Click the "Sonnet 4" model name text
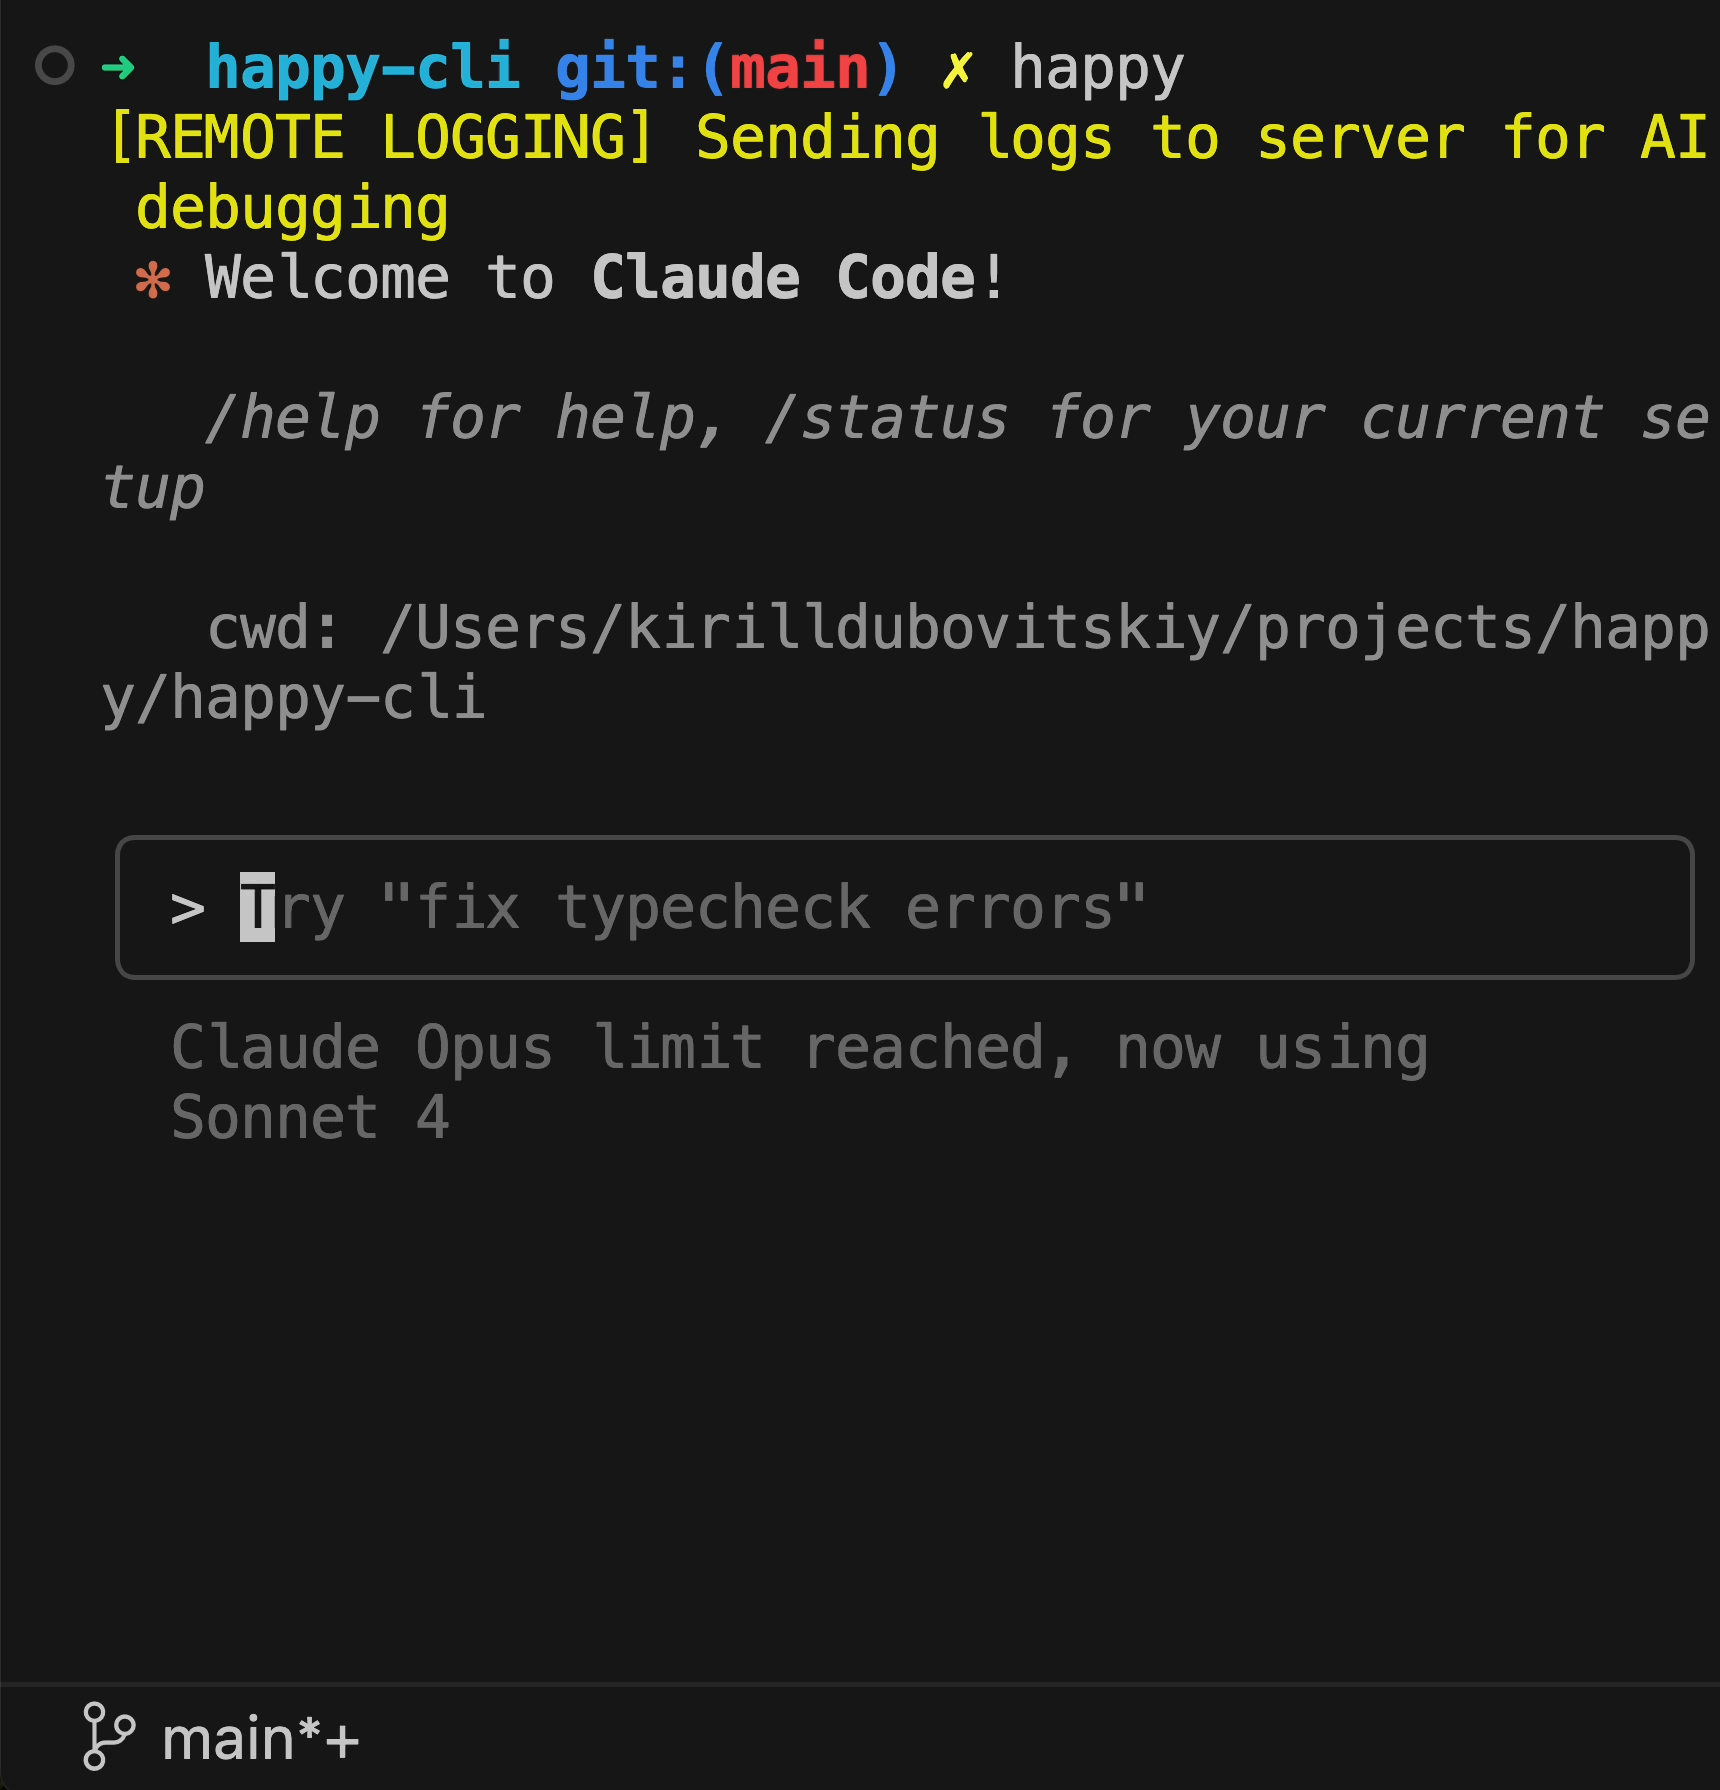The image size is (1720, 1790). click(x=310, y=1118)
